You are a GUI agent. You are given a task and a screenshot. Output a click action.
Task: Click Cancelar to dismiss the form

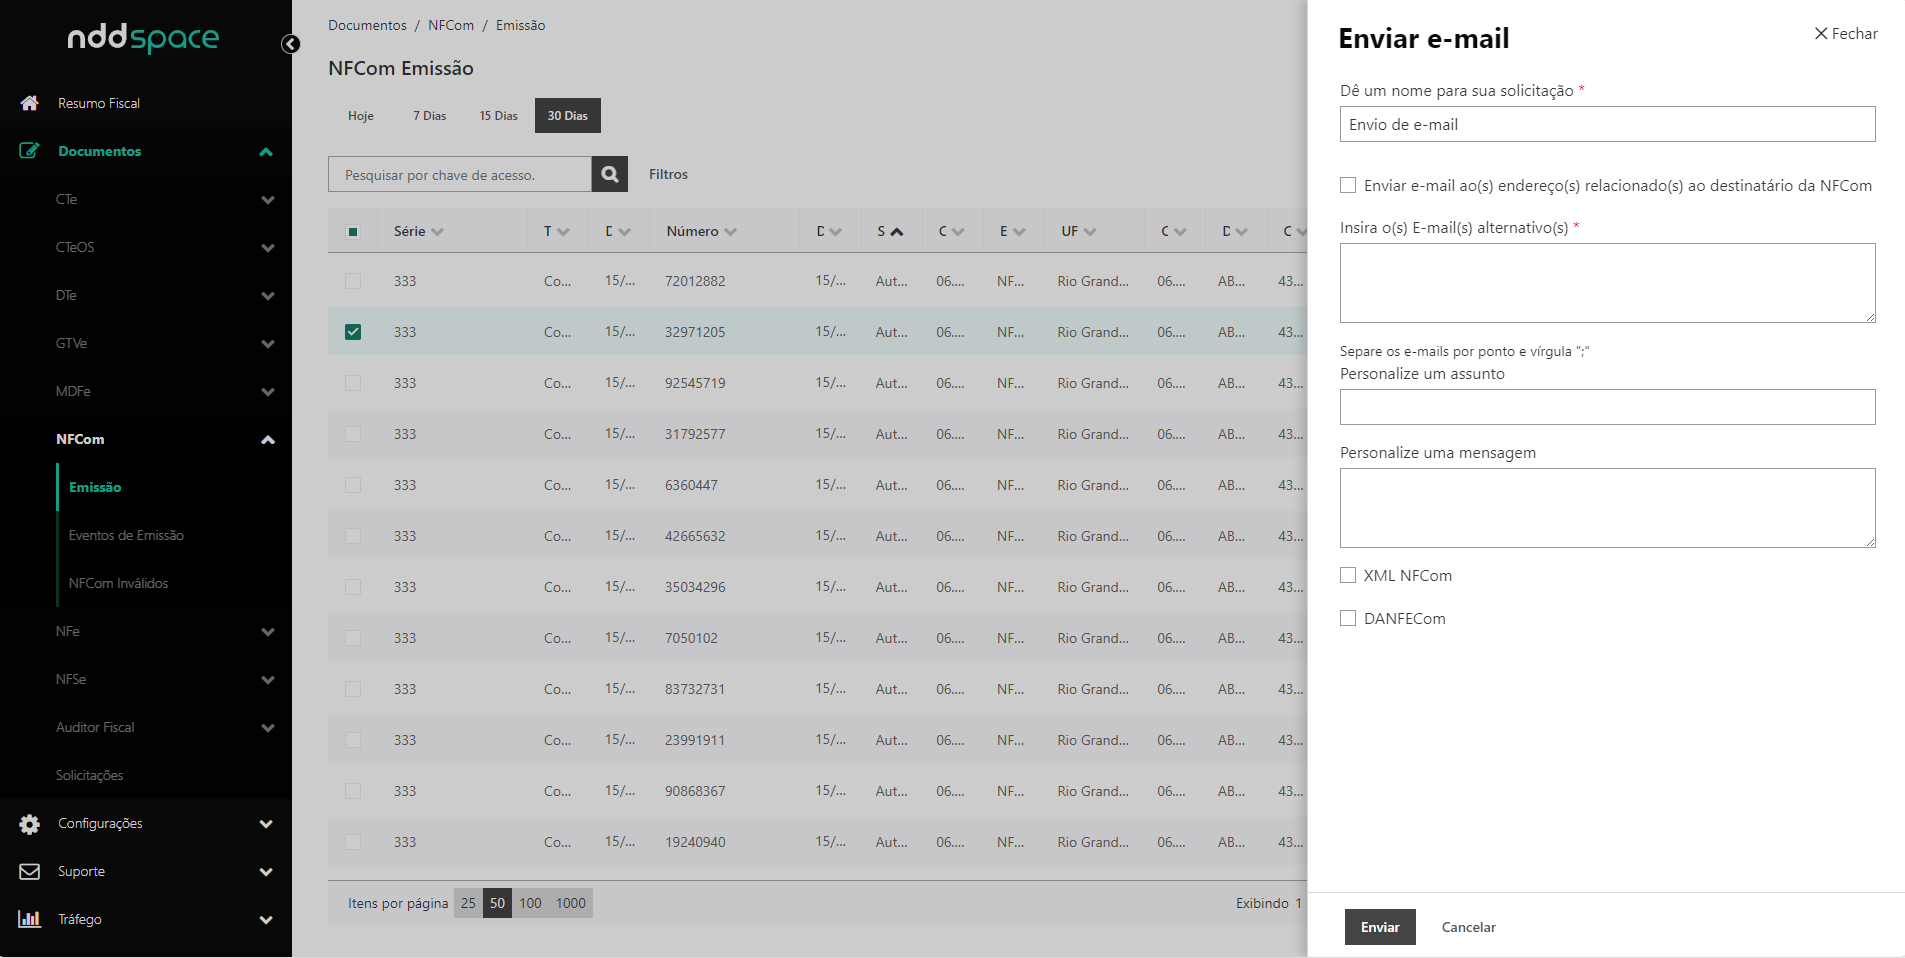pos(1468,927)
